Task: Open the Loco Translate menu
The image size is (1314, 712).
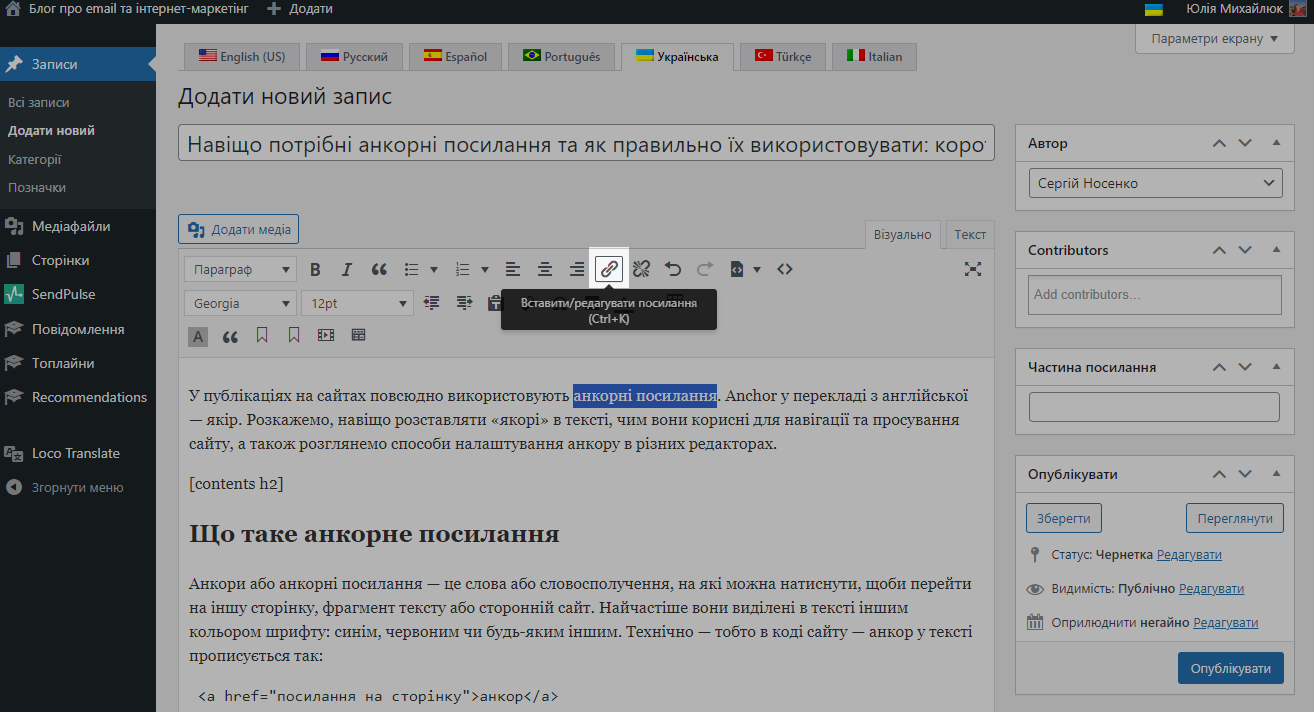Action: [78, 453]
